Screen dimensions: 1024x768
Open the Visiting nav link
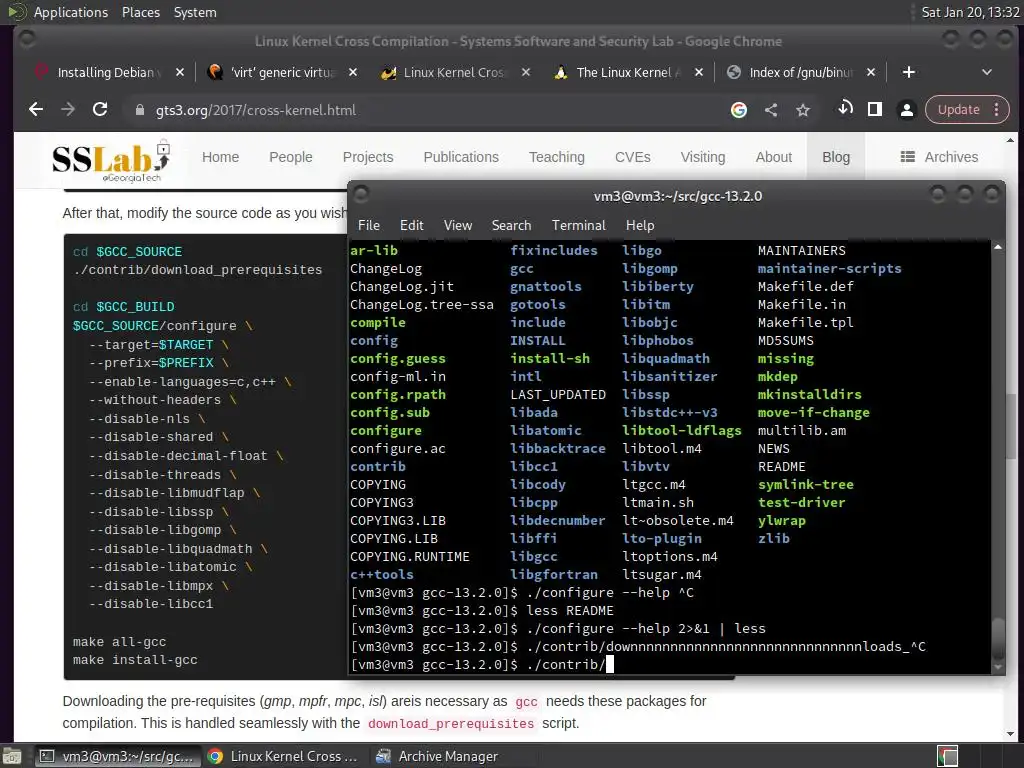click(x=703, y=157)
